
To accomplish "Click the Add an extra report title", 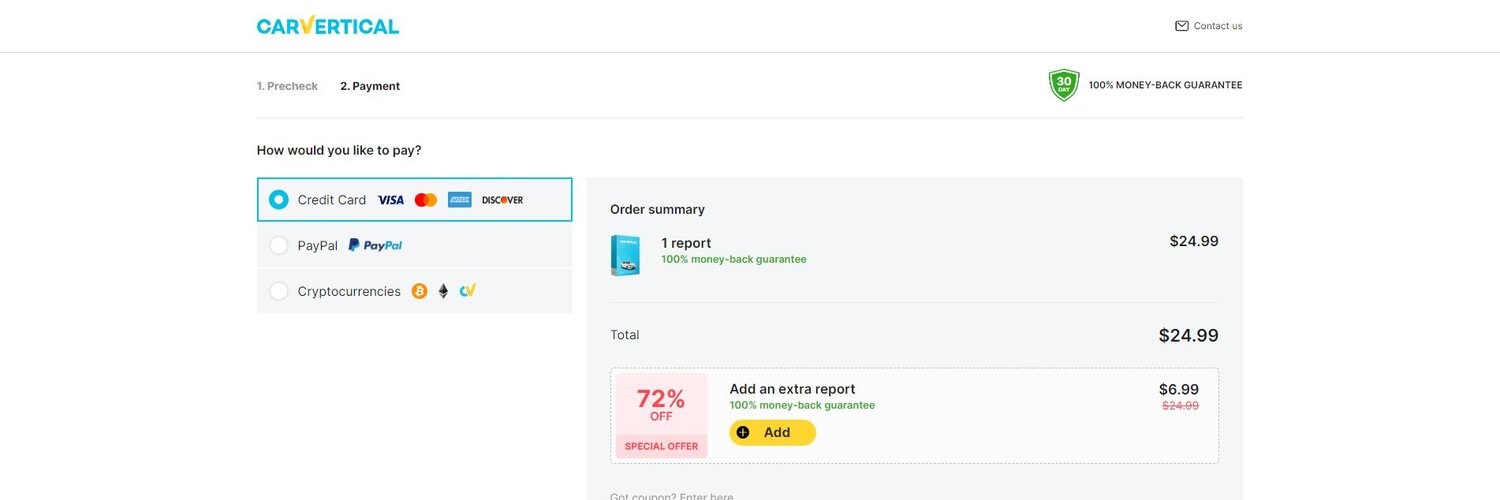I will pyautogui.click(x=793, y=389).
